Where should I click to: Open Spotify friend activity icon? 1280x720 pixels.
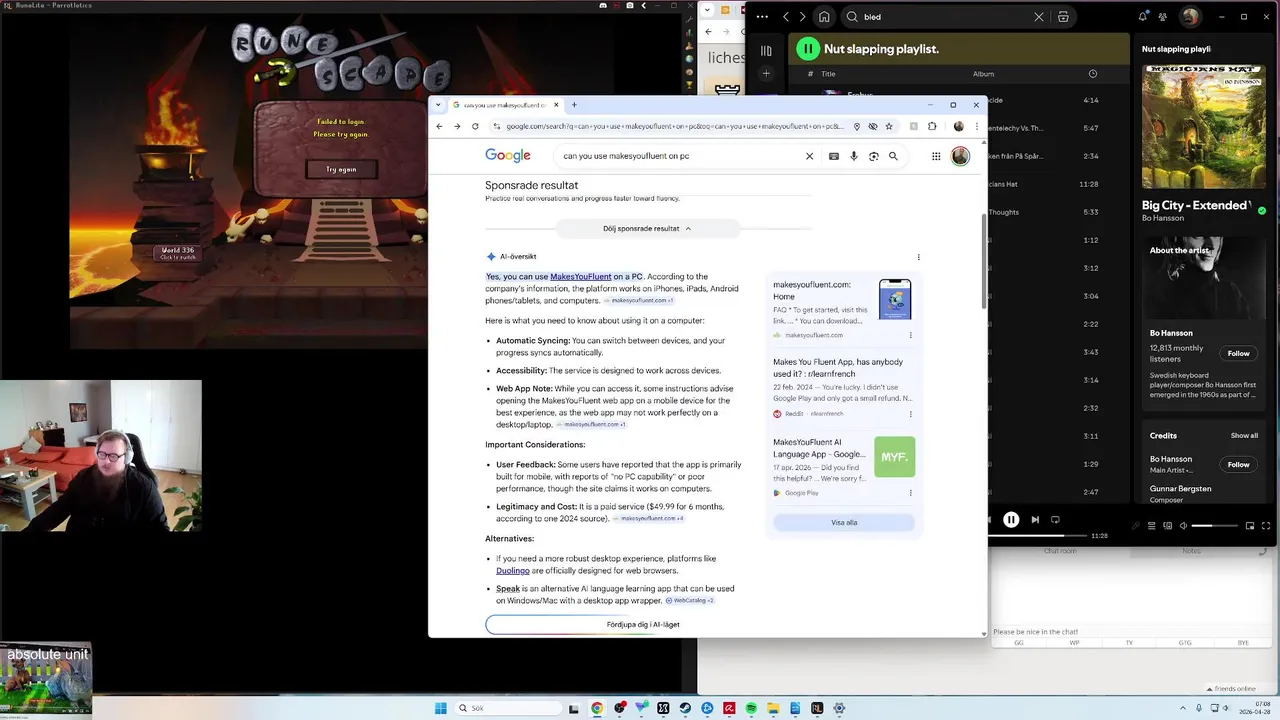1163,17
